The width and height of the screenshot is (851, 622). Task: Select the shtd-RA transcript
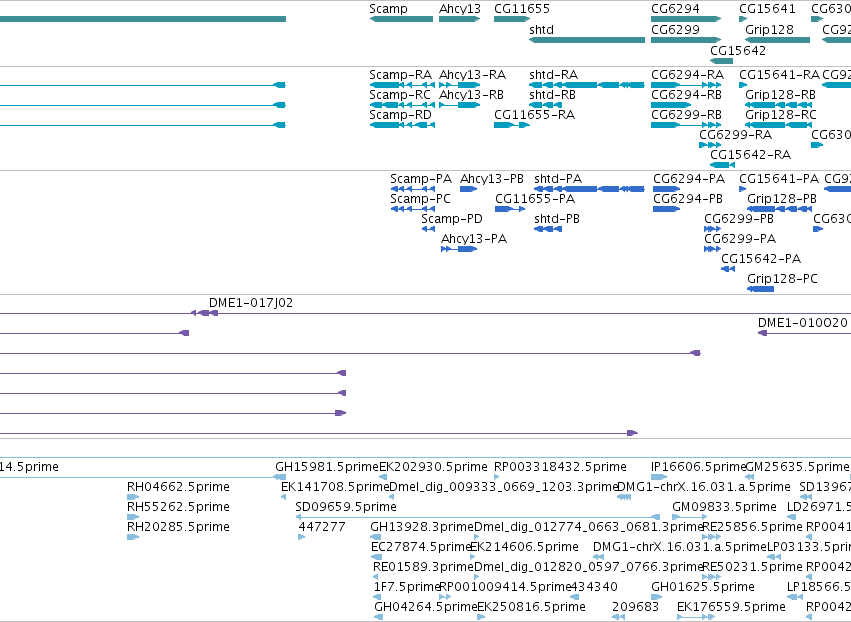(x=587, y=85)
